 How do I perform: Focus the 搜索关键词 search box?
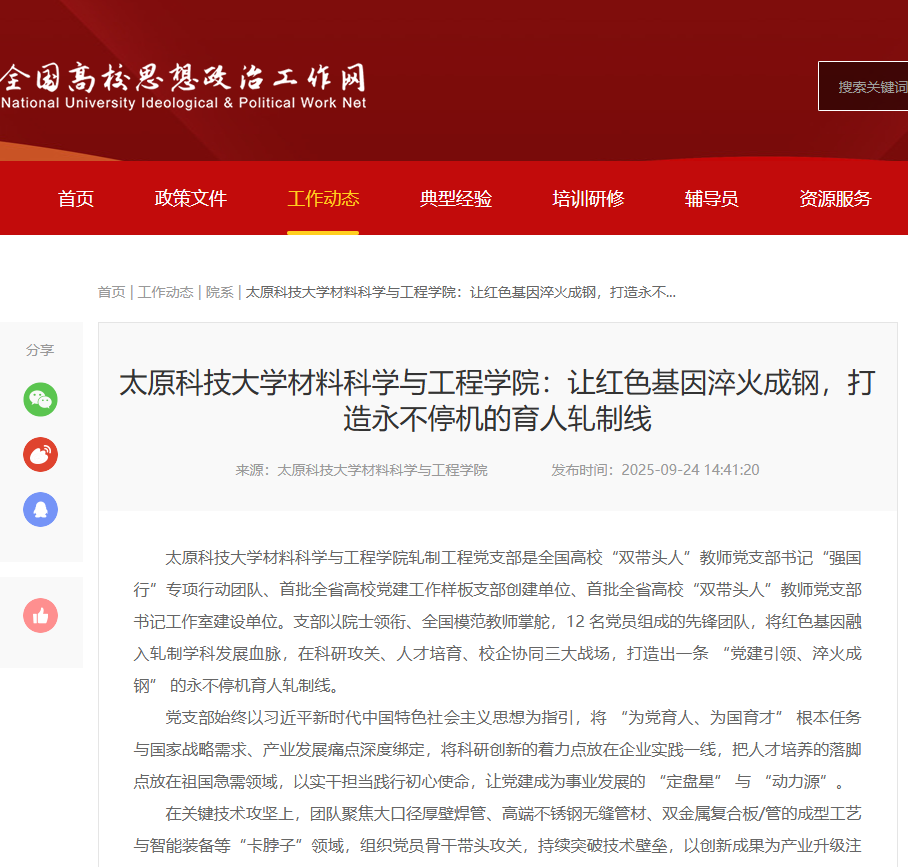point(866,87)
